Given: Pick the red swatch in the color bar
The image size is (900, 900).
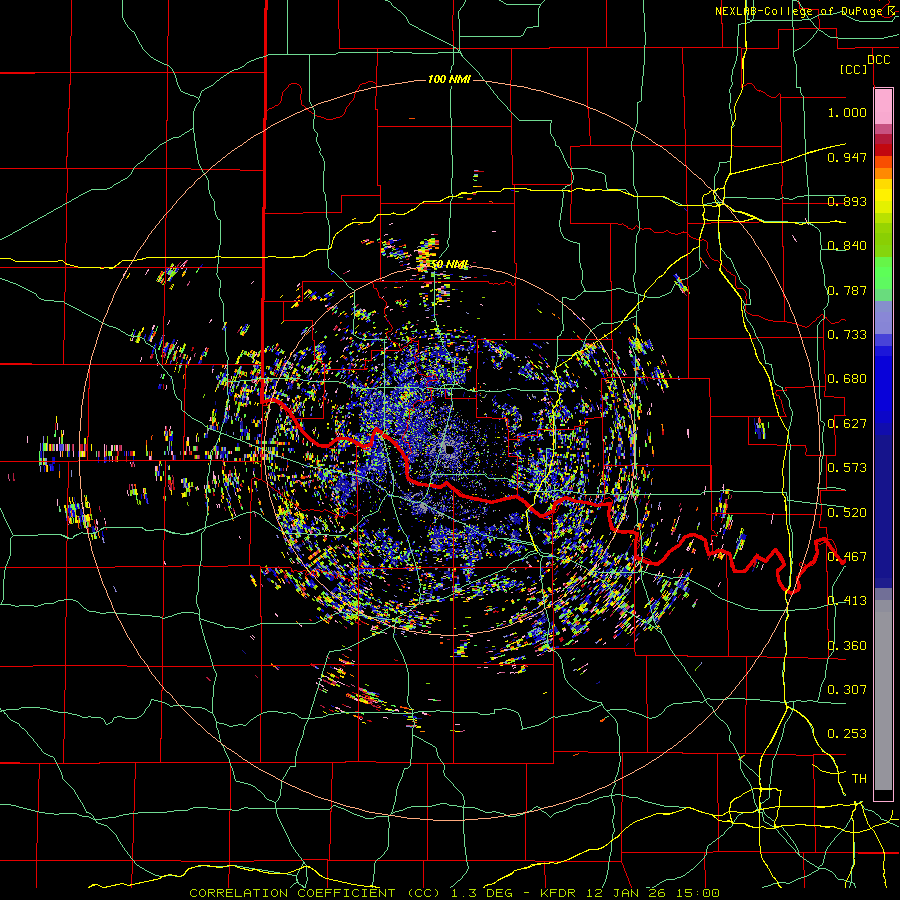Looking at the screenshot, I should click(x=883, y=150).
